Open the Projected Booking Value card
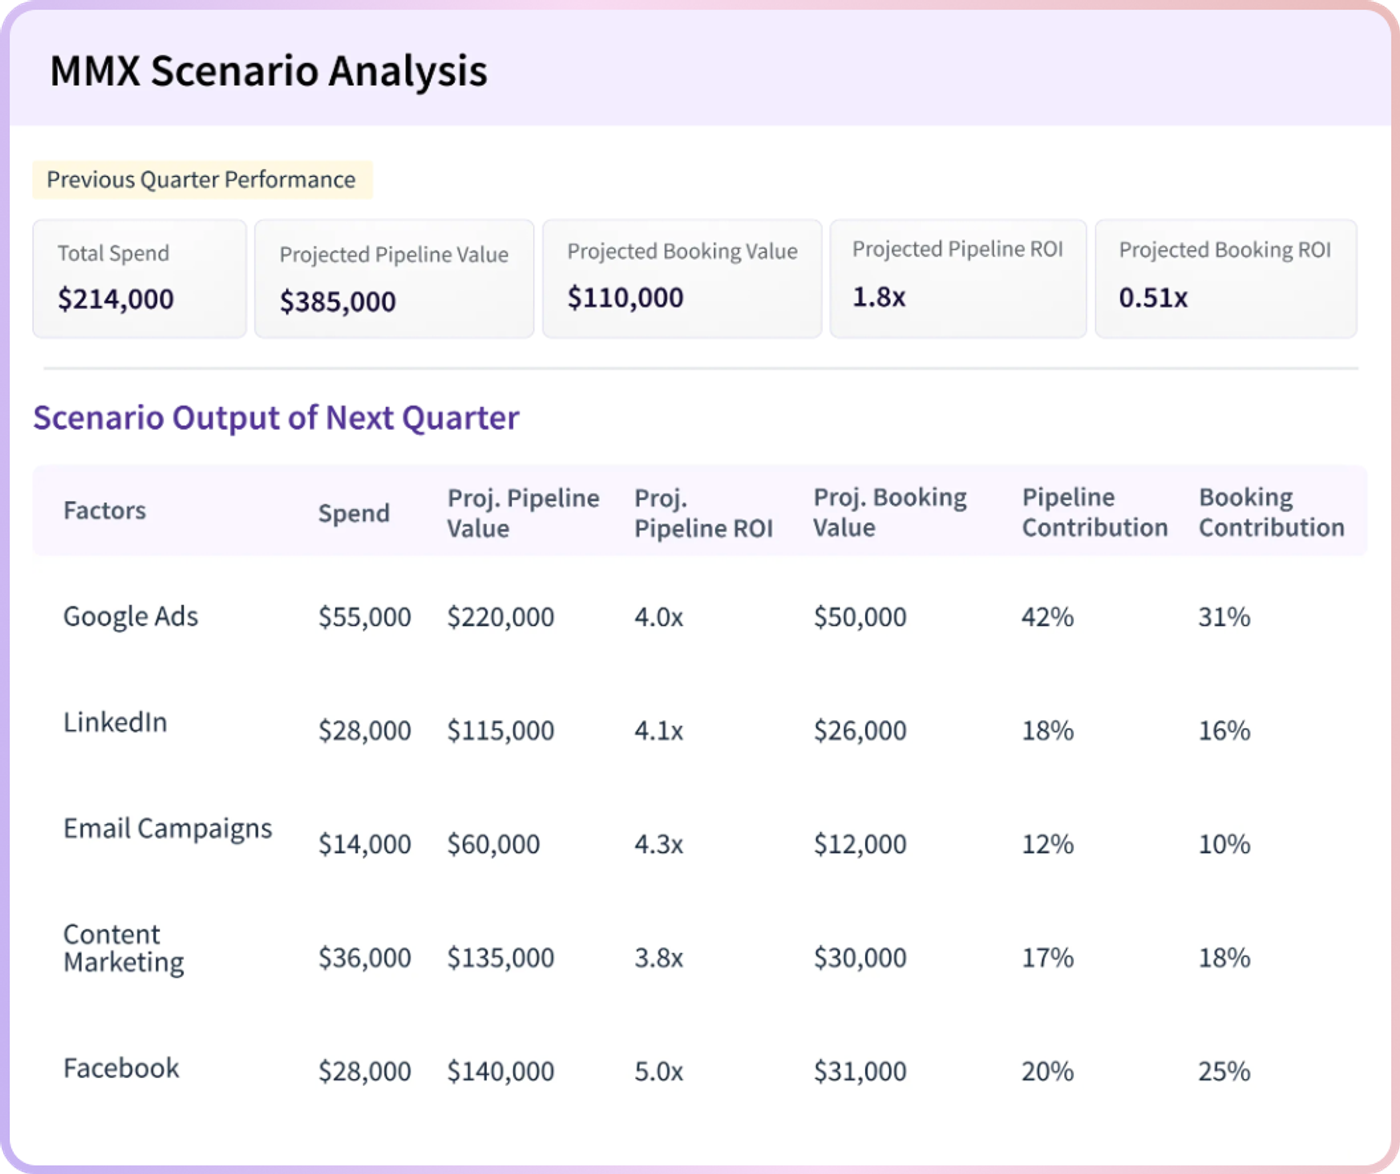 click(682, 279)
